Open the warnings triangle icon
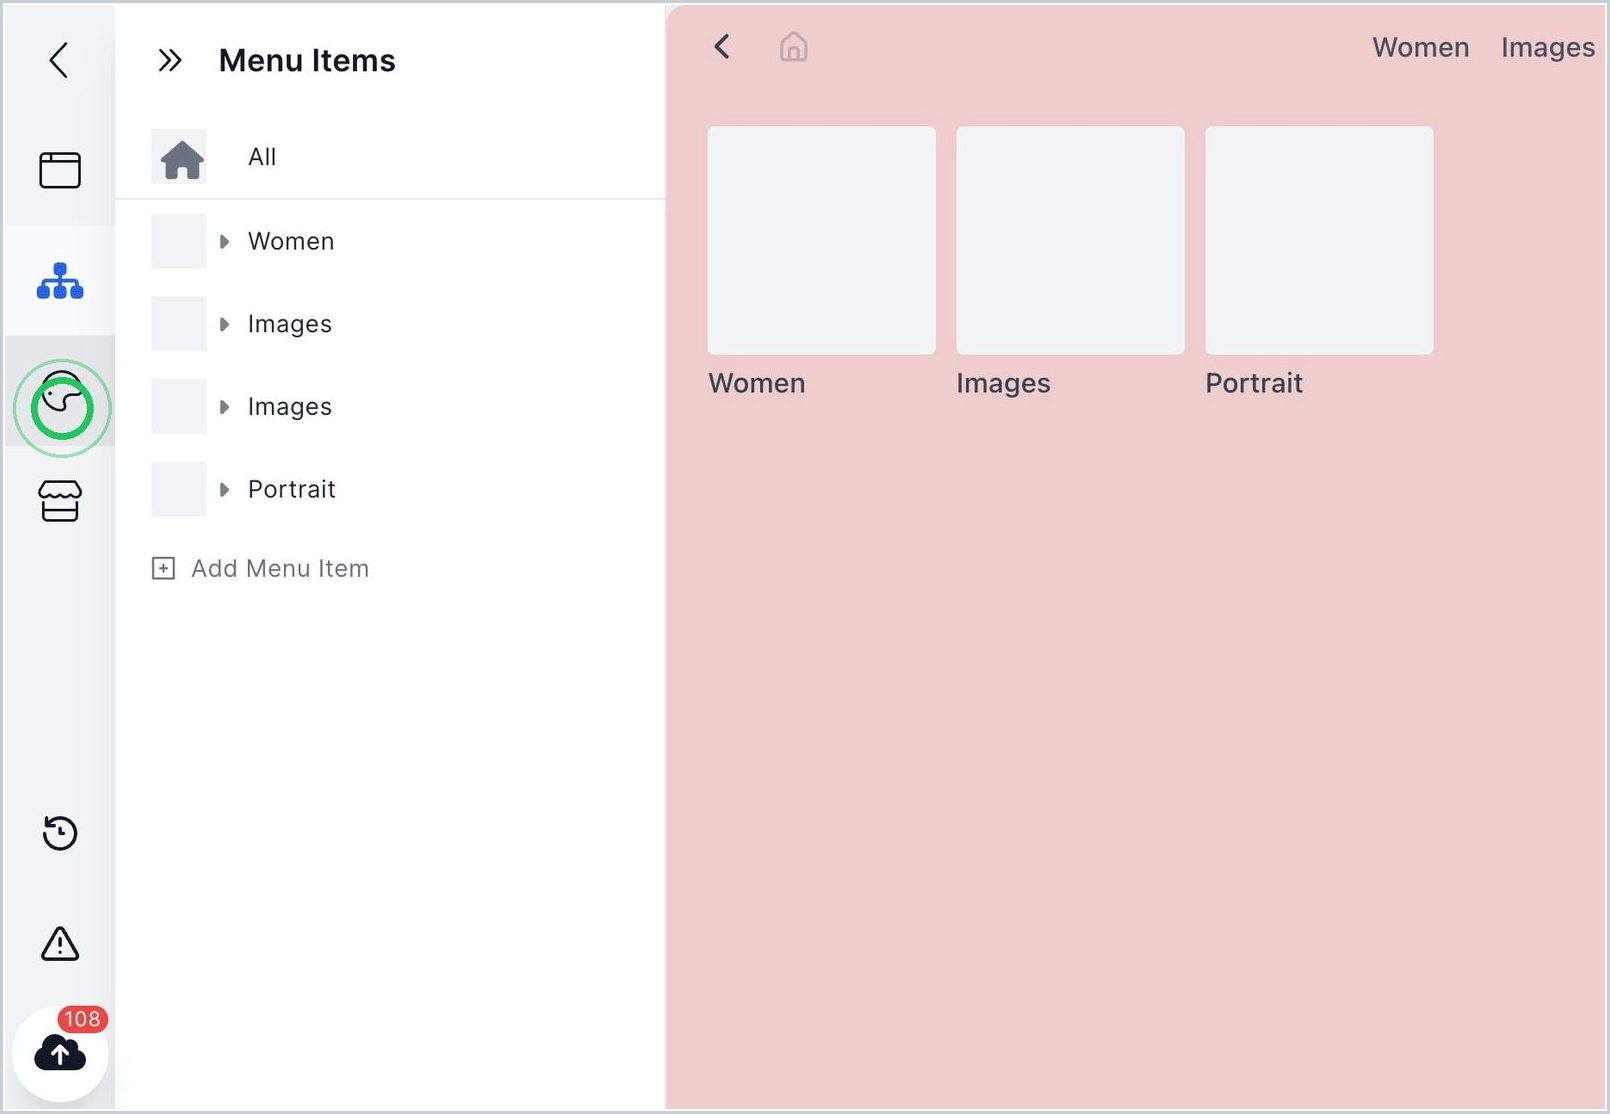The width and height of the screenshot is (1610, 1114). [60, 943]
